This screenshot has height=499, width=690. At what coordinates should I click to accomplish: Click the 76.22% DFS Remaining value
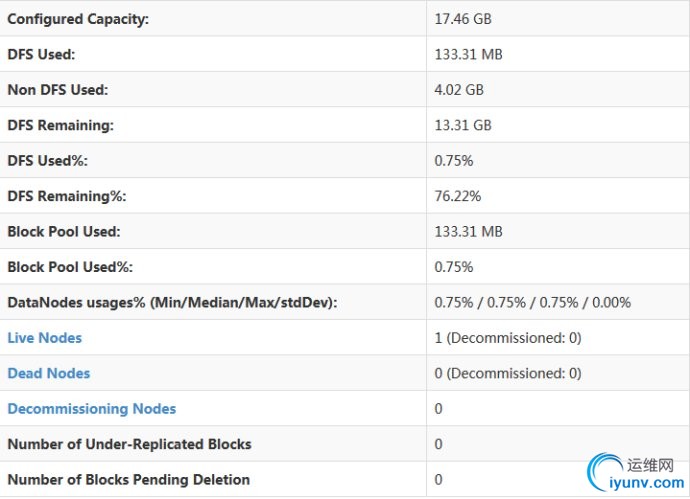(458, 196)
